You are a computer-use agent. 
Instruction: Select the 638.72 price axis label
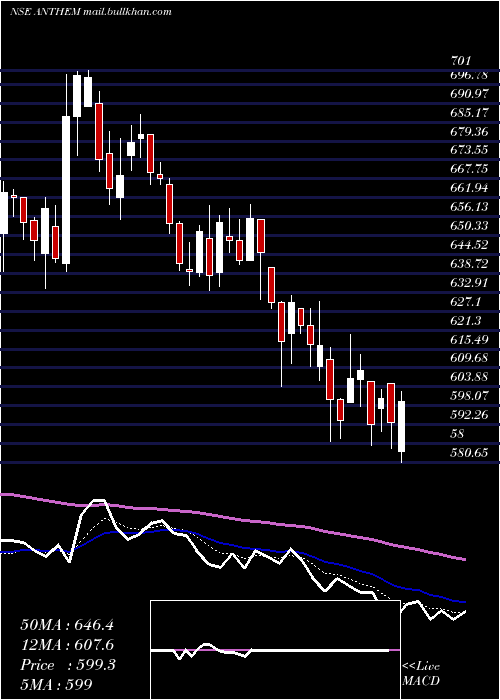pos(469,264)
